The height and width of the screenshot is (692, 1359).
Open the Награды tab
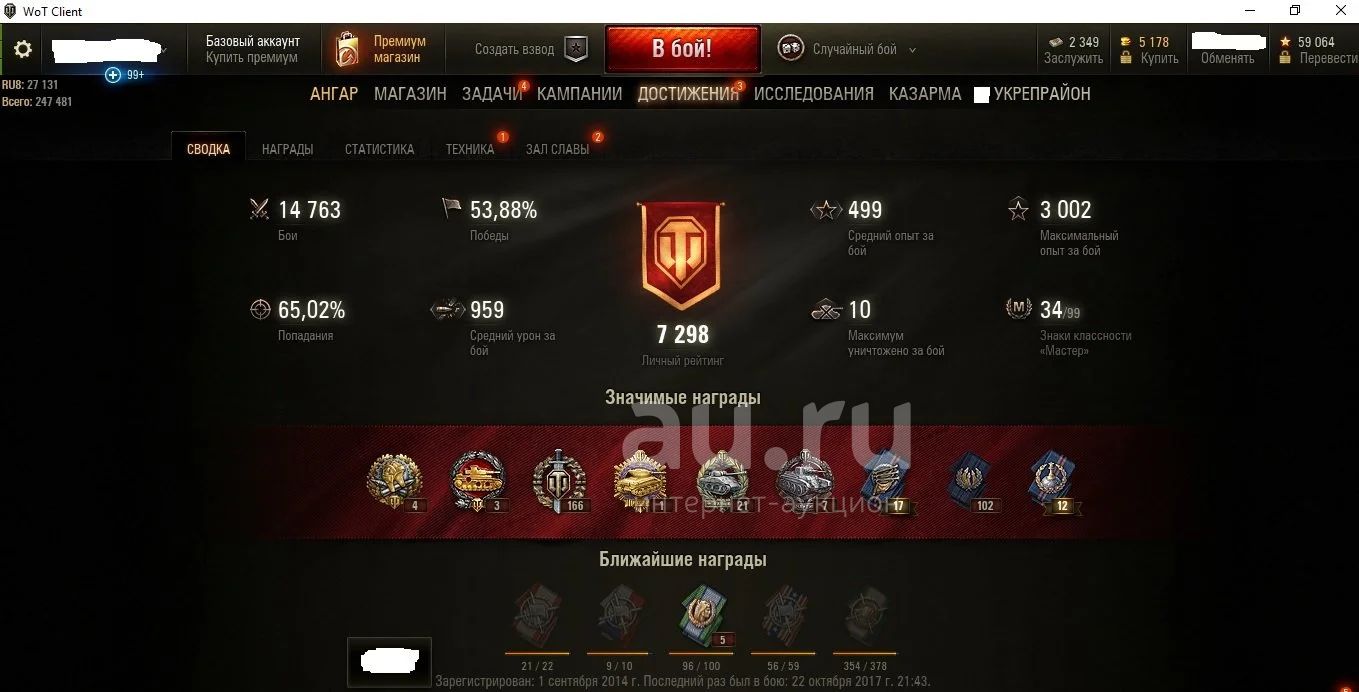[287, 149]
